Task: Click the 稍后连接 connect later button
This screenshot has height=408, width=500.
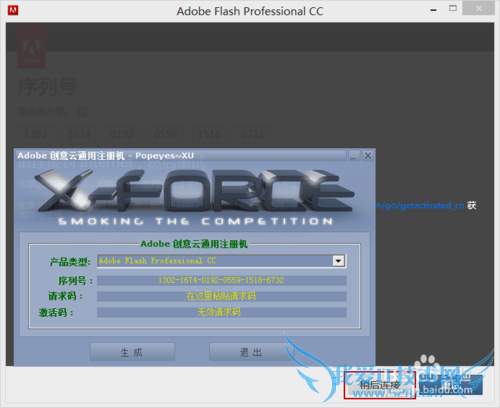Action: [x=380, y=385]
